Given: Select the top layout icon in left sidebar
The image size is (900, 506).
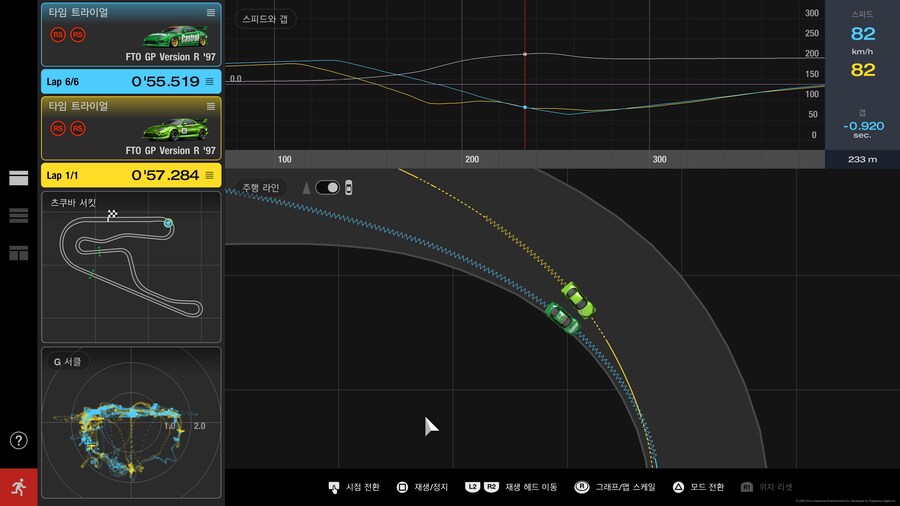Looking at the screenshot, I should tap(18, 178).
